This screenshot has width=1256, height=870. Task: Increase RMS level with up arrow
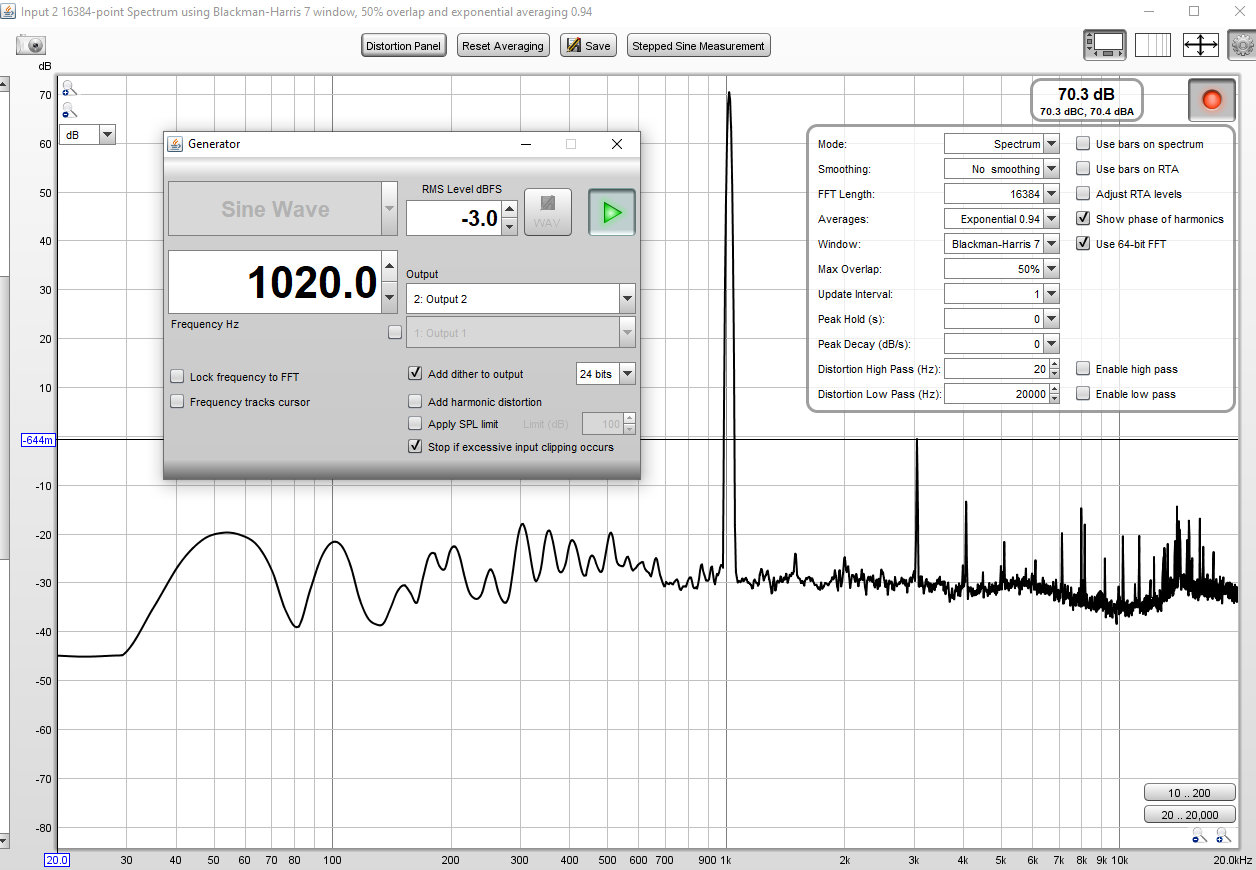coord(509,209)
